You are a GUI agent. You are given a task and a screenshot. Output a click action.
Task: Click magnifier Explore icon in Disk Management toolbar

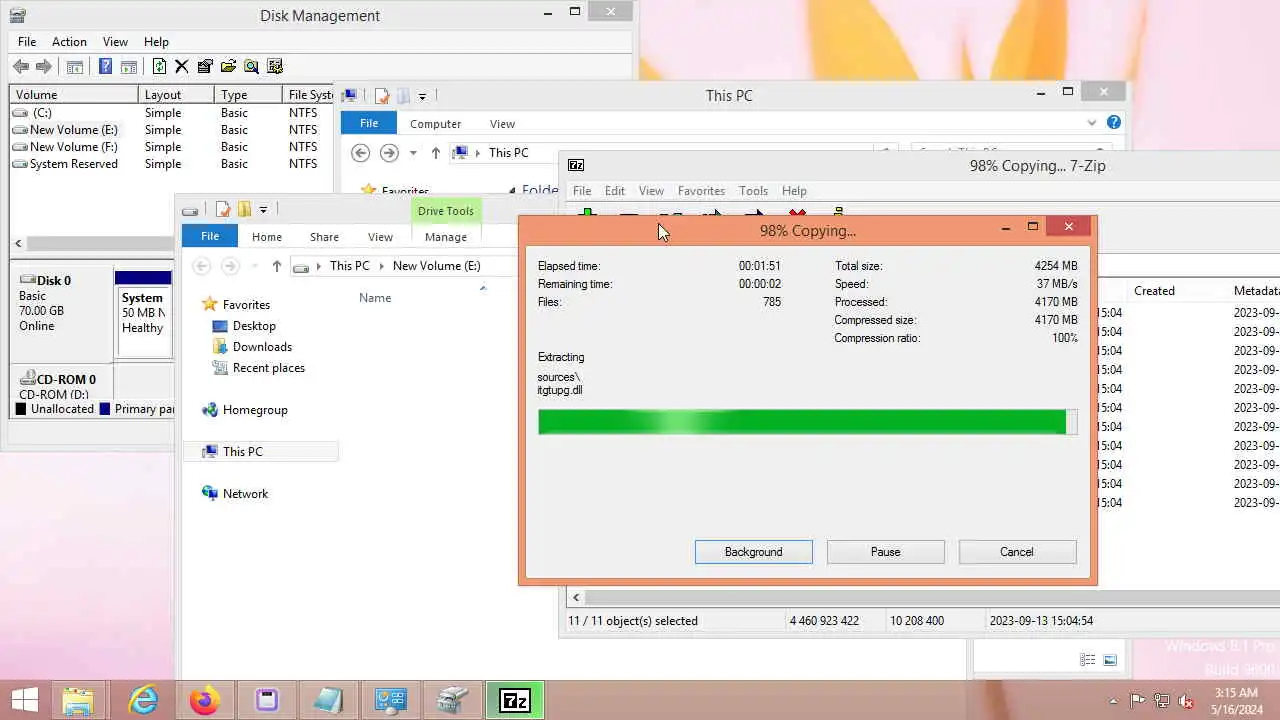click(251, 67)
